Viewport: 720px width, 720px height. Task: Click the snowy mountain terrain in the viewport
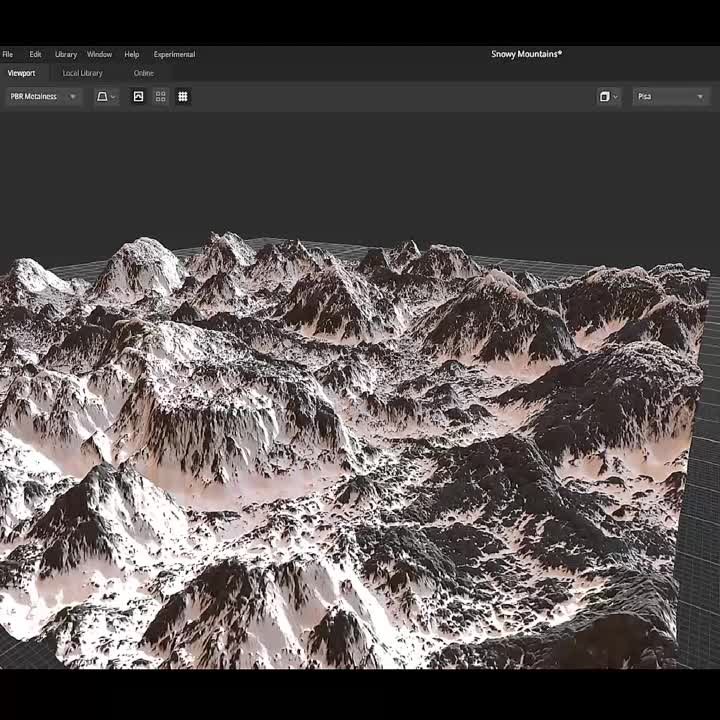point(340,452)
